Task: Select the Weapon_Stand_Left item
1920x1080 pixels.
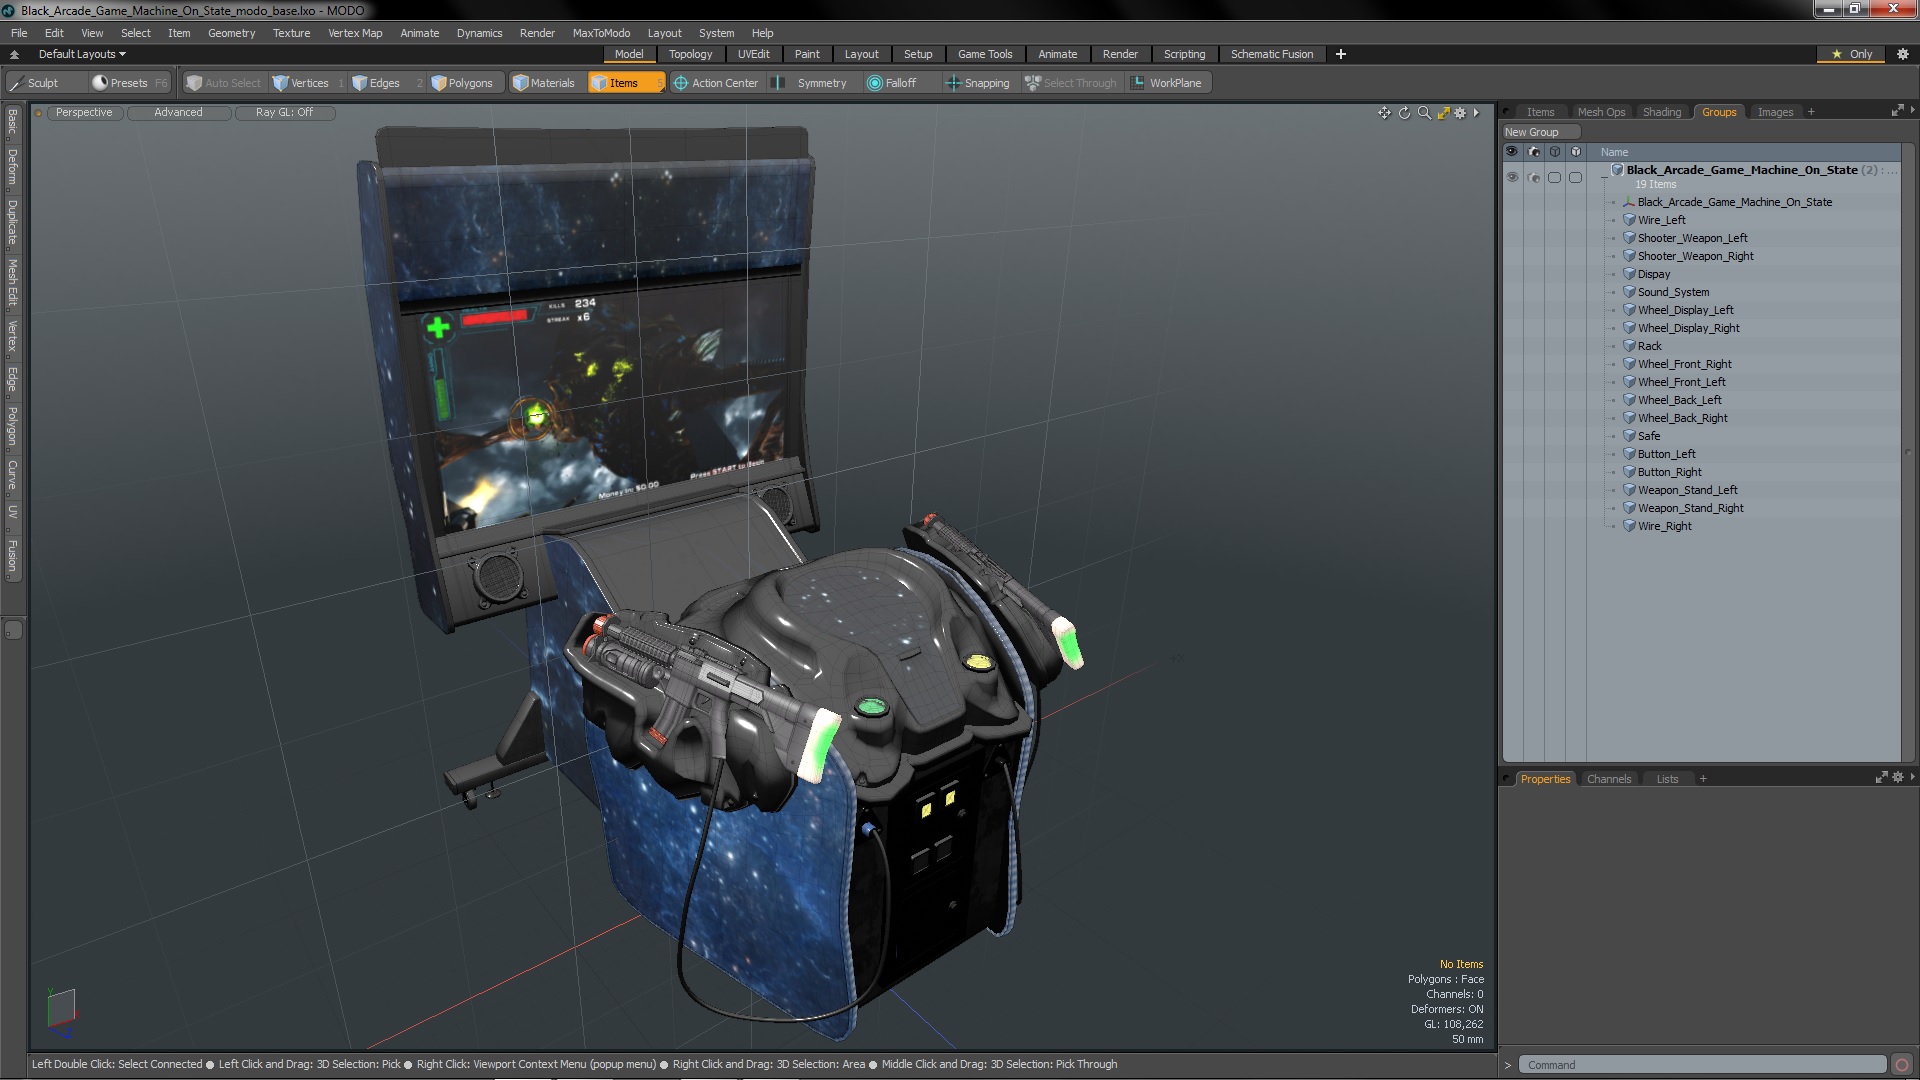Action: [1687, 490]
